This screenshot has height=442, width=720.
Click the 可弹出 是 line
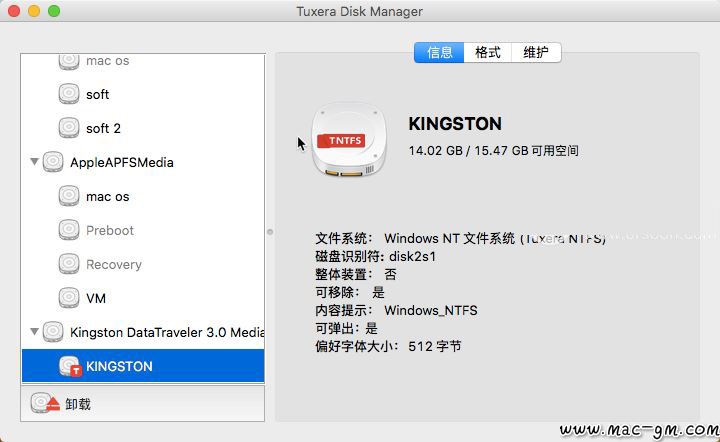(x=346, y=328)
